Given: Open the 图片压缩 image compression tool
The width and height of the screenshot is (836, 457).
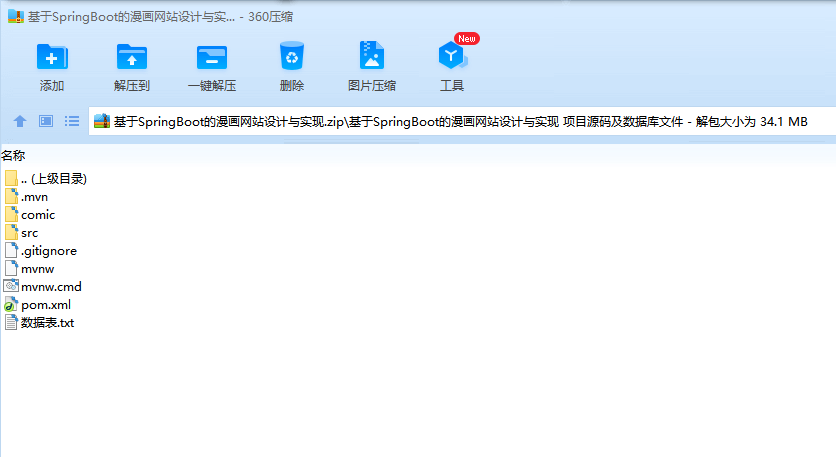Looking at the screenshot, I should (x=372, y=55).
